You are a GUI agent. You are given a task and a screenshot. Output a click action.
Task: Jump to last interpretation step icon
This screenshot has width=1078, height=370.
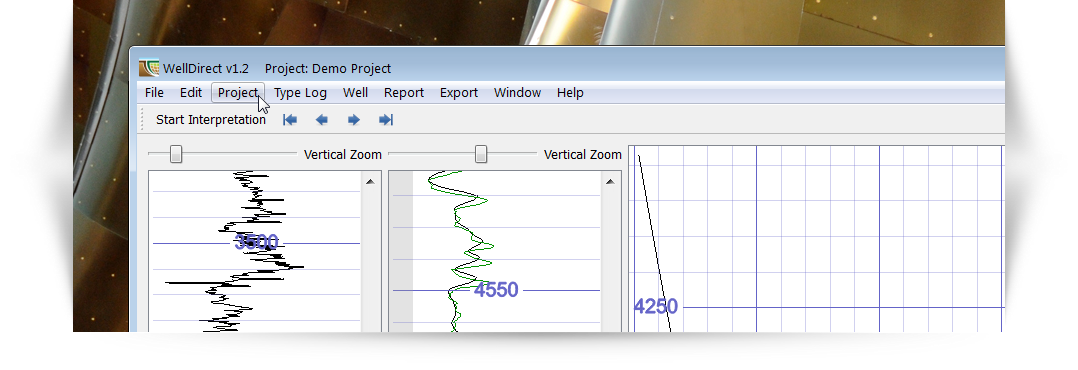[386, 120]
